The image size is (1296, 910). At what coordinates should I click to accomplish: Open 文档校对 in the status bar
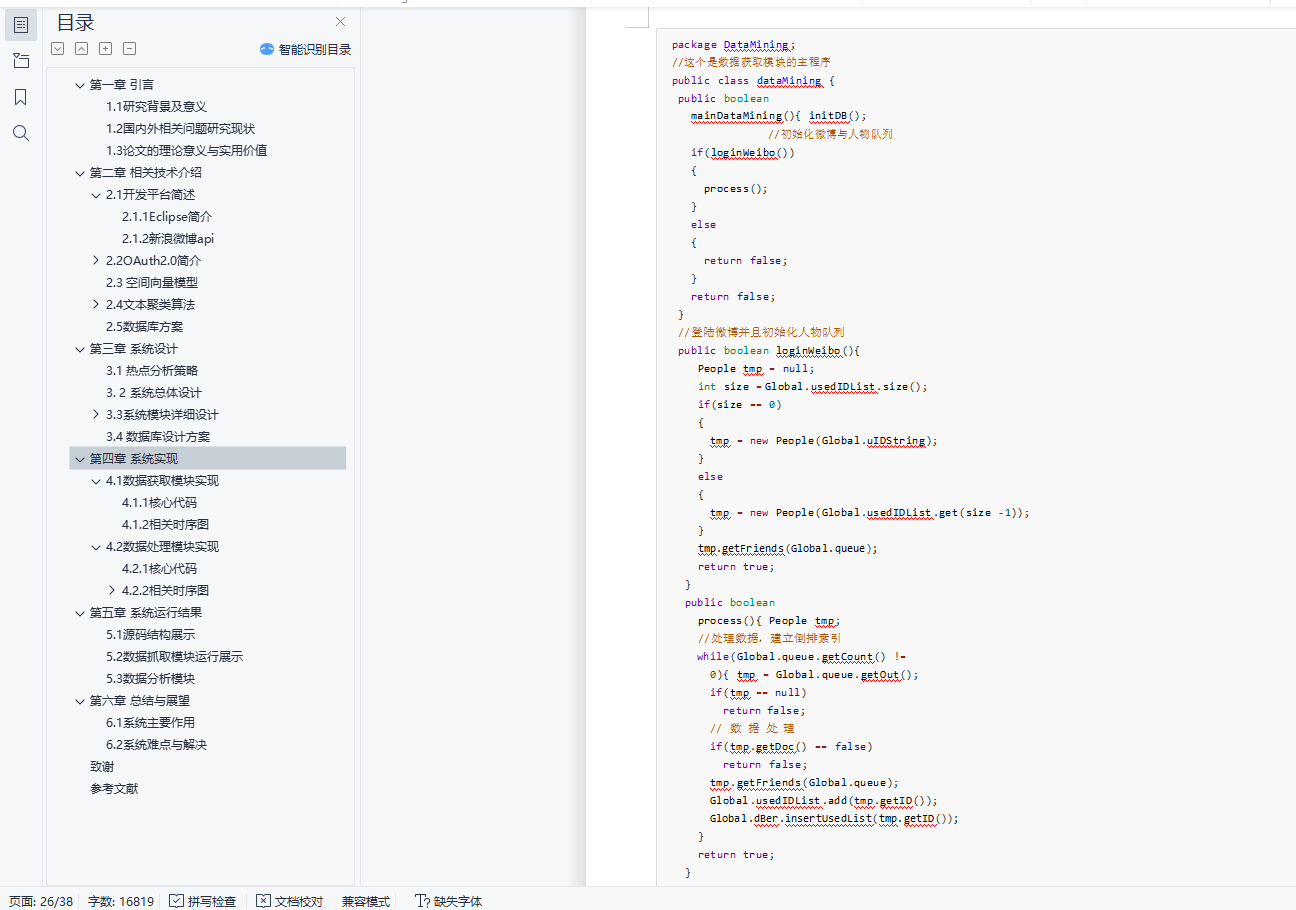coord(290,901)
